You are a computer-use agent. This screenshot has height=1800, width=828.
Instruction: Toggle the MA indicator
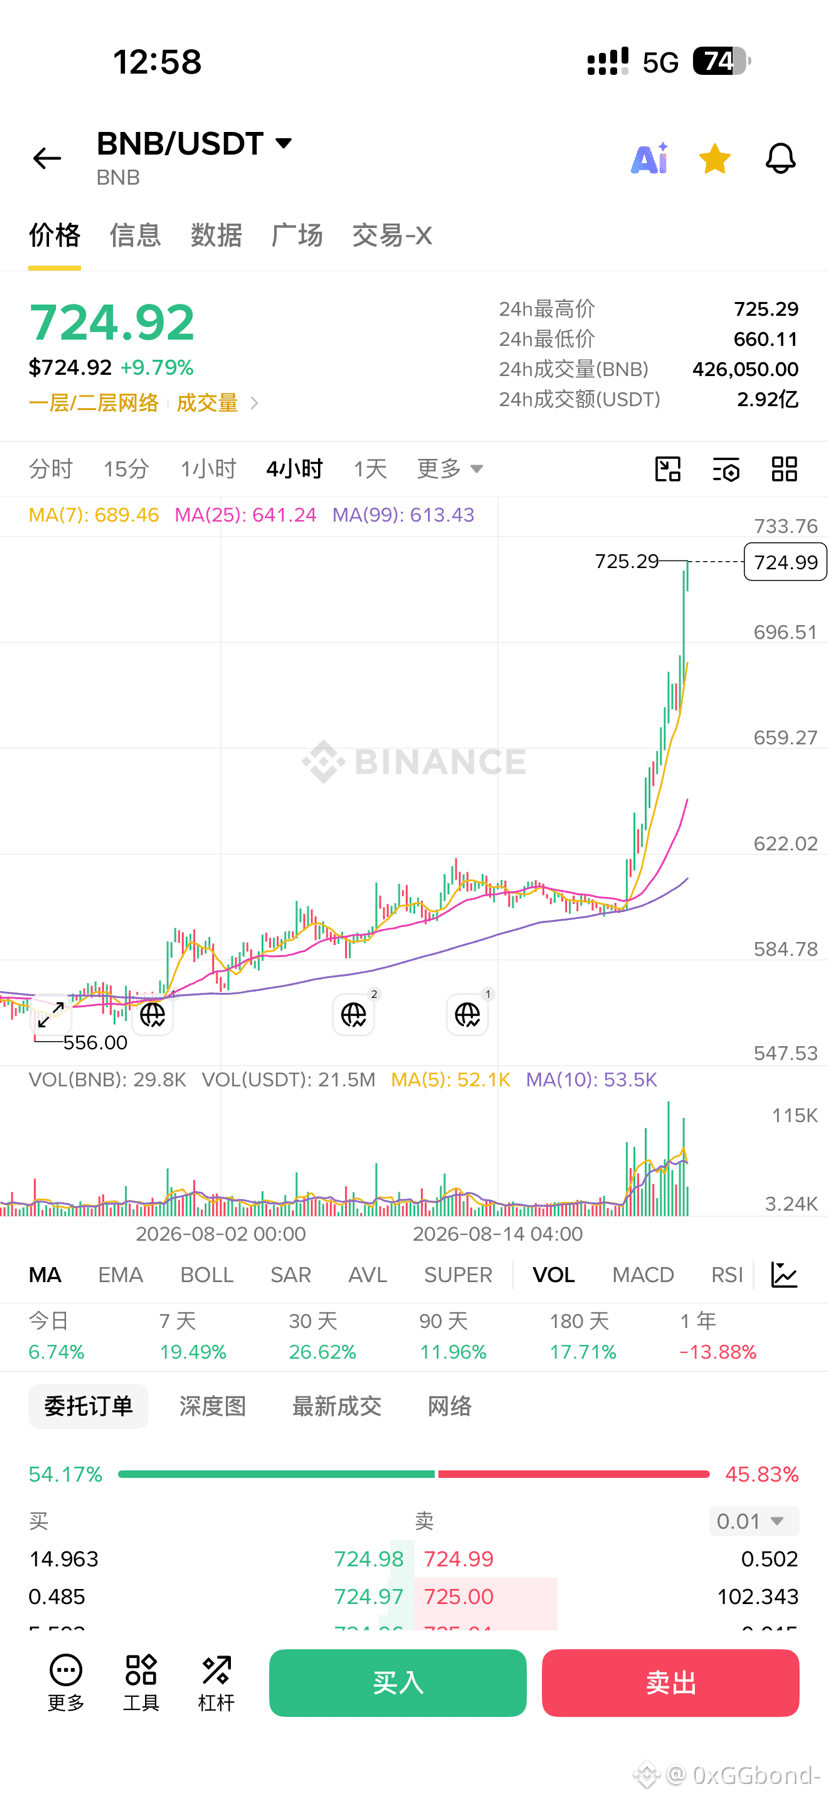pos(45,1275)
